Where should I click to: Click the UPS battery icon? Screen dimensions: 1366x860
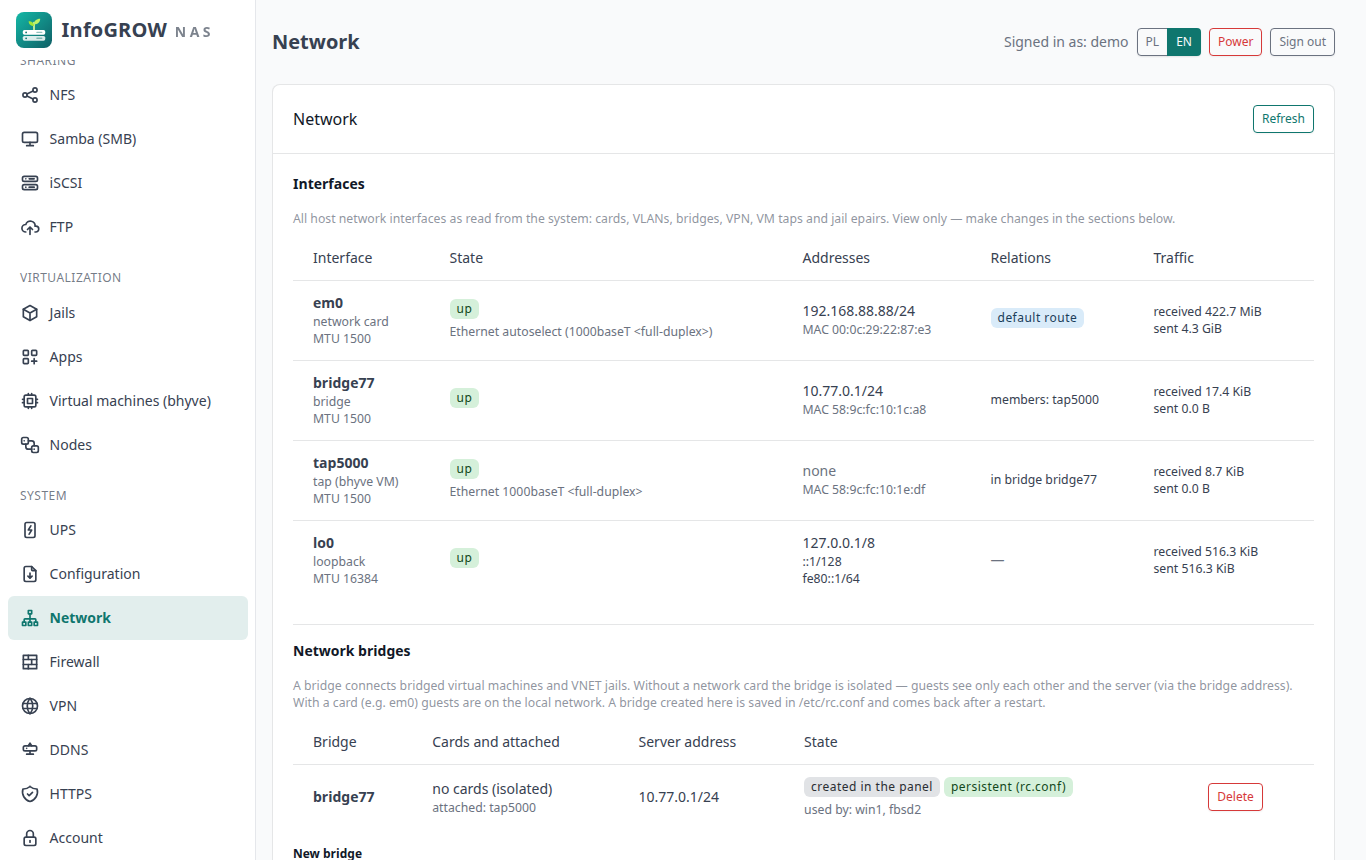pyautogui.click(x=30, y=530)
